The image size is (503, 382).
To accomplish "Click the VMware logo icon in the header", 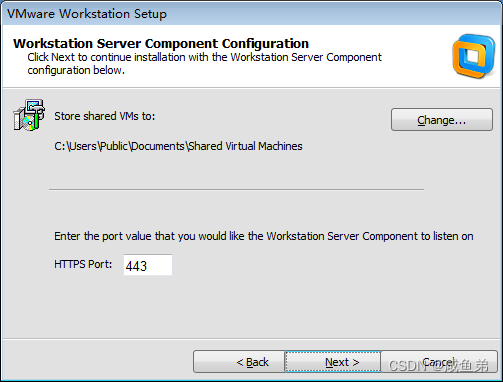I will point(474,56).
